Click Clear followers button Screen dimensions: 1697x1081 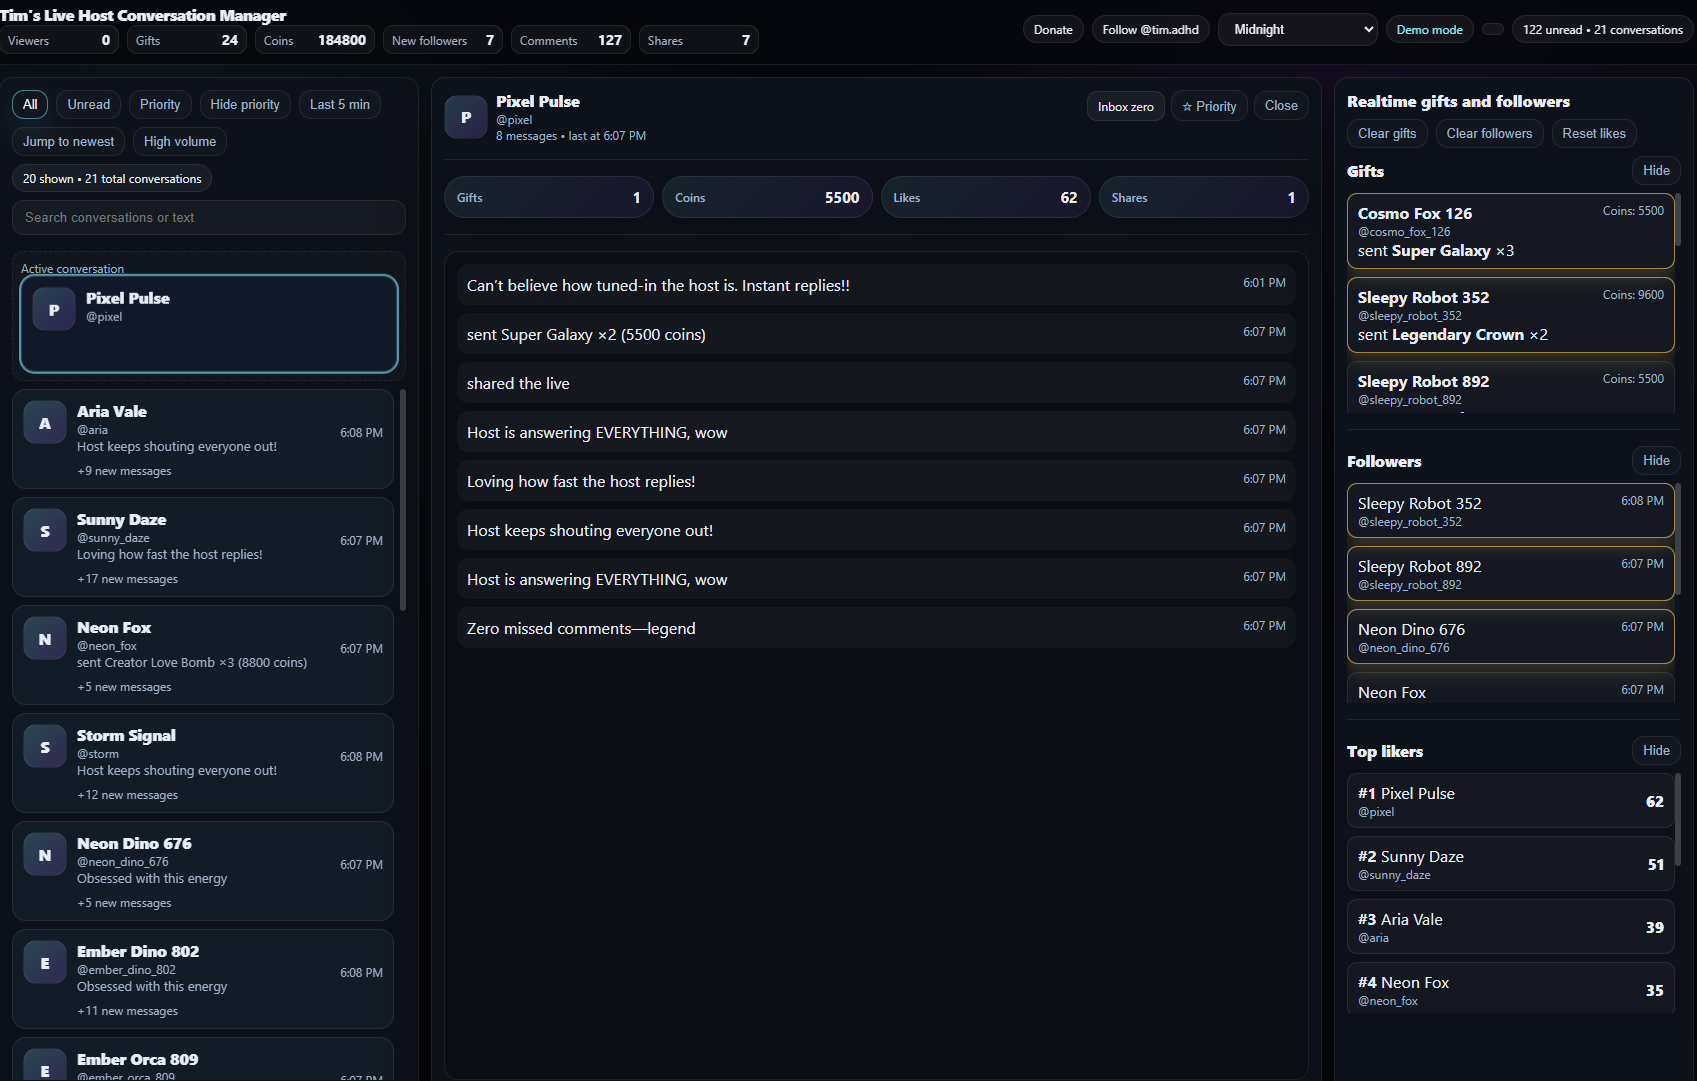tap(1489, 133)
